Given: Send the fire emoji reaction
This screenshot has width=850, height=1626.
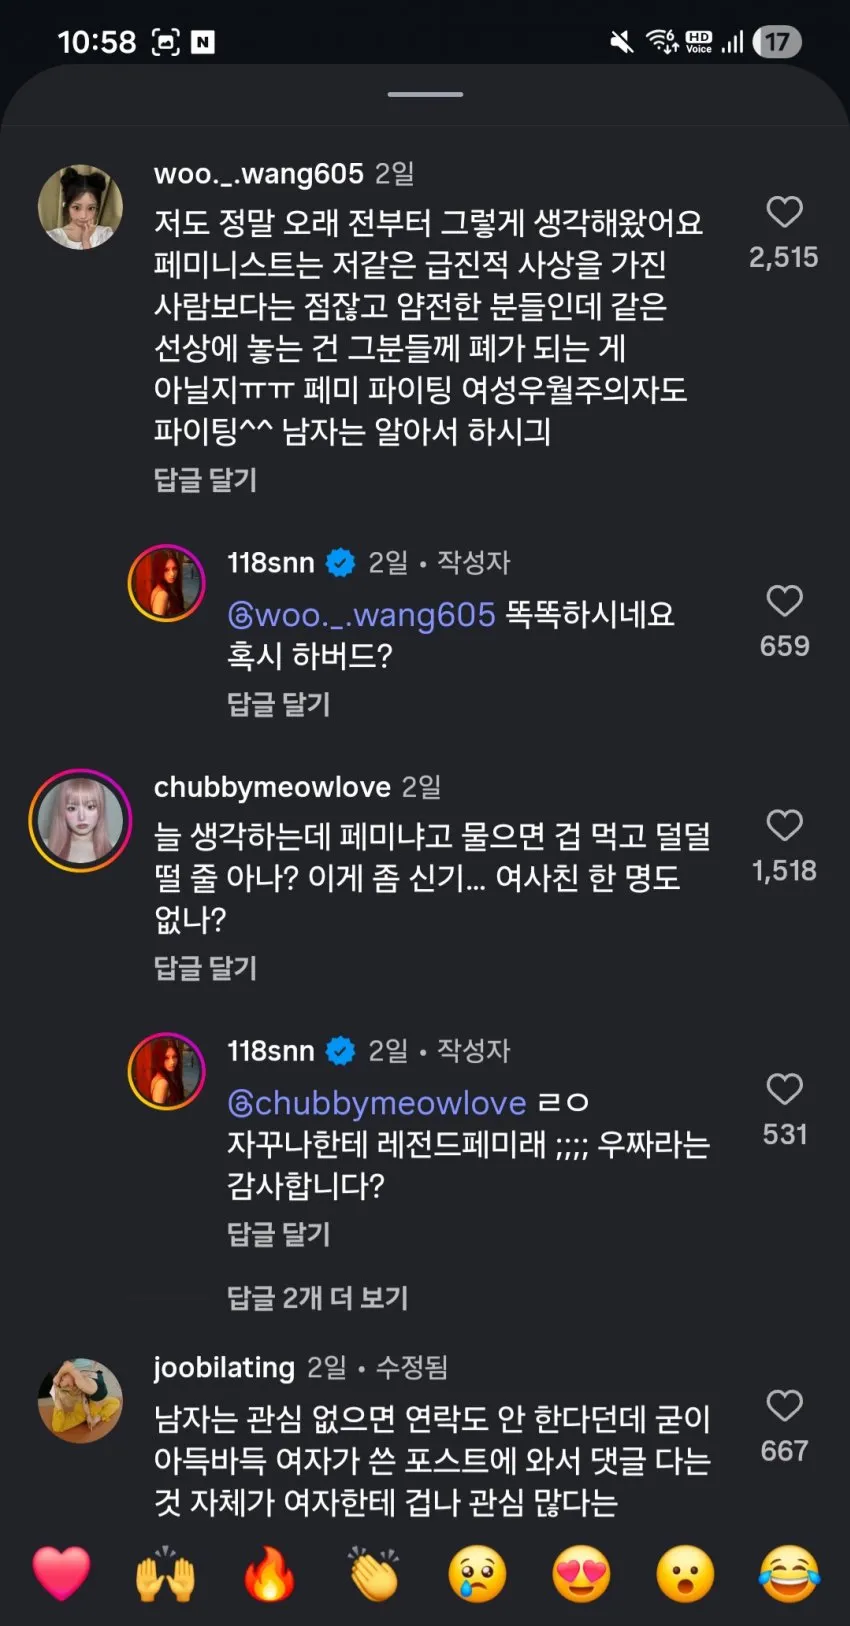Looking at the screenshot, I should point(270,1573).
